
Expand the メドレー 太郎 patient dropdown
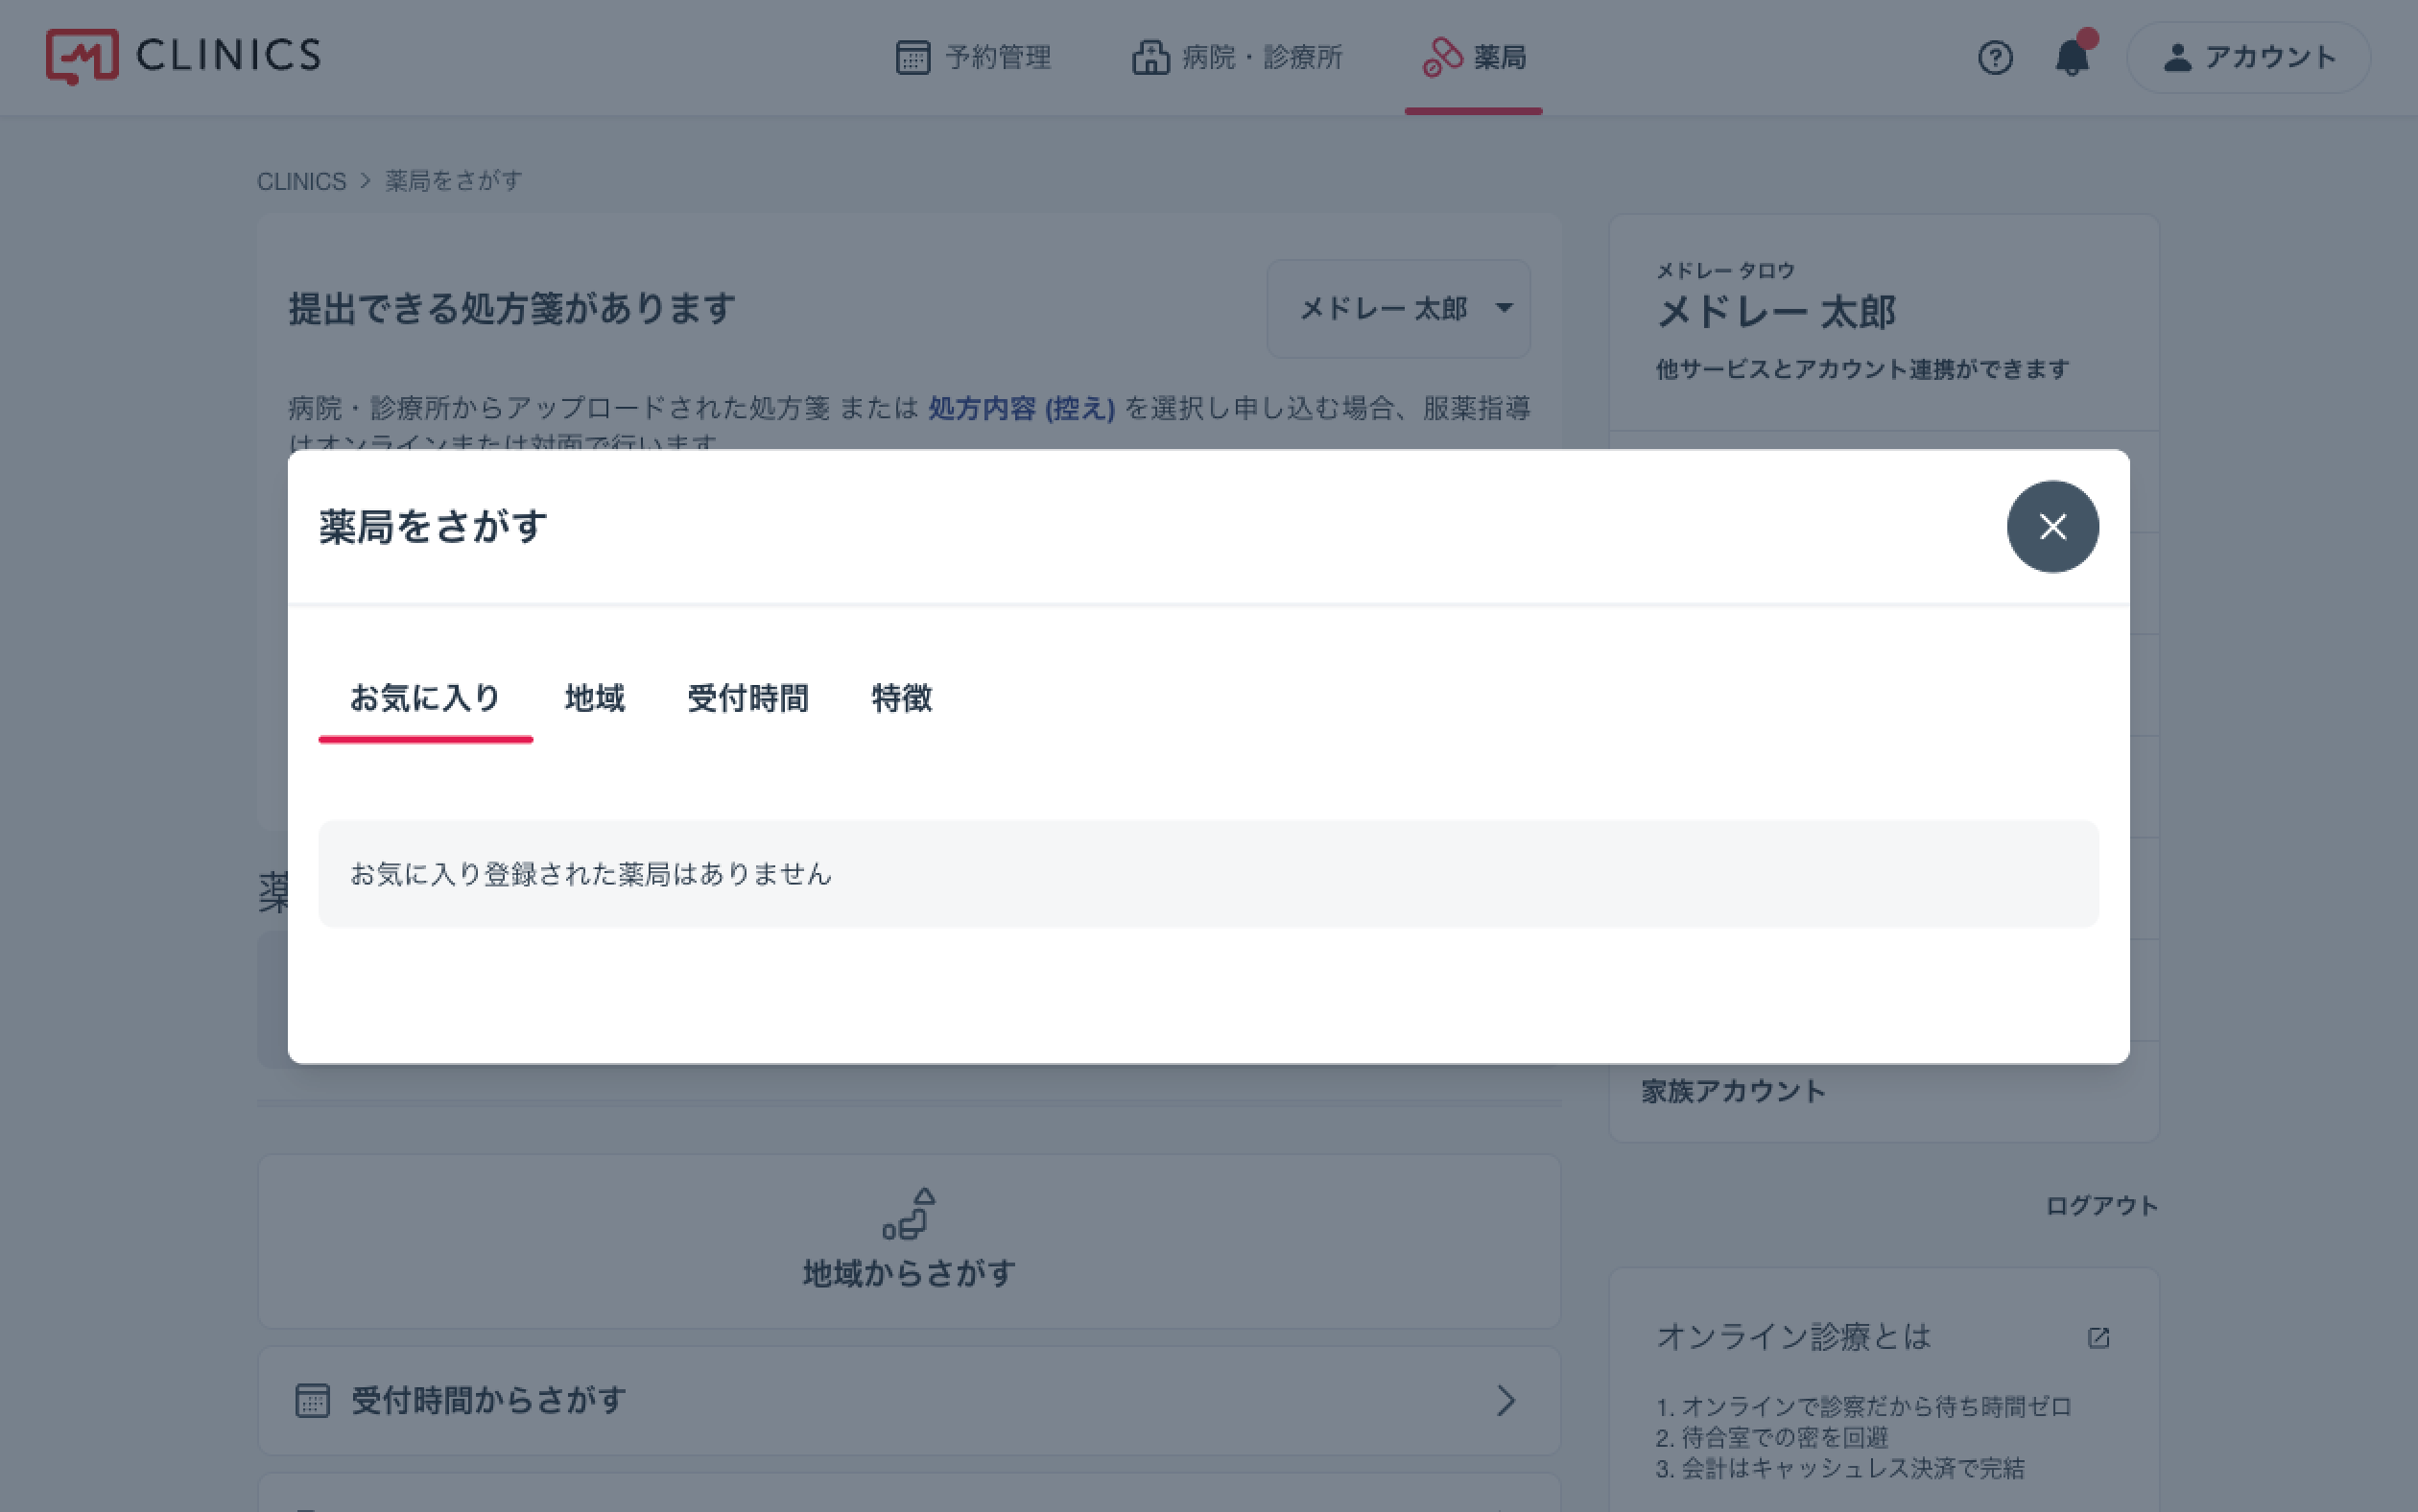tap(1398, 309)
